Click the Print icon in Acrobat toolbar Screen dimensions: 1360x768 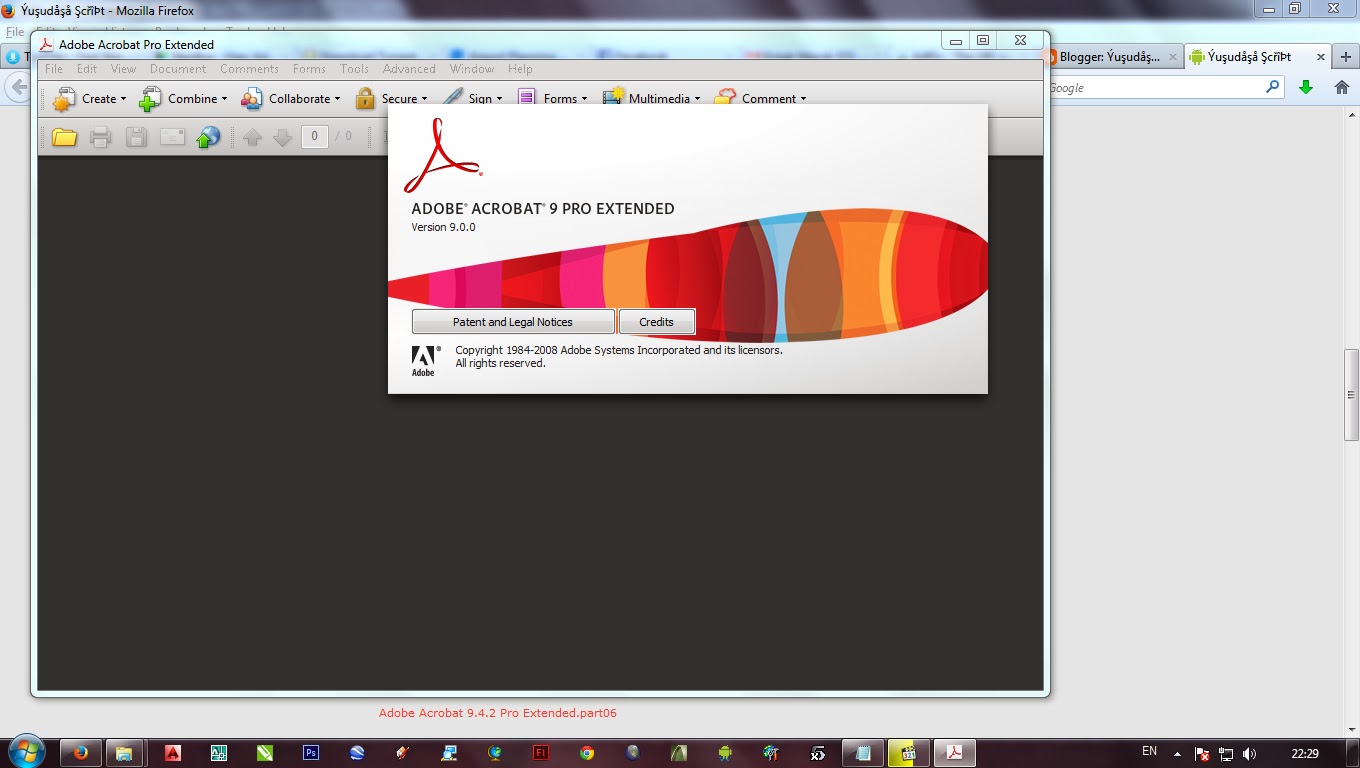(101, 137)
